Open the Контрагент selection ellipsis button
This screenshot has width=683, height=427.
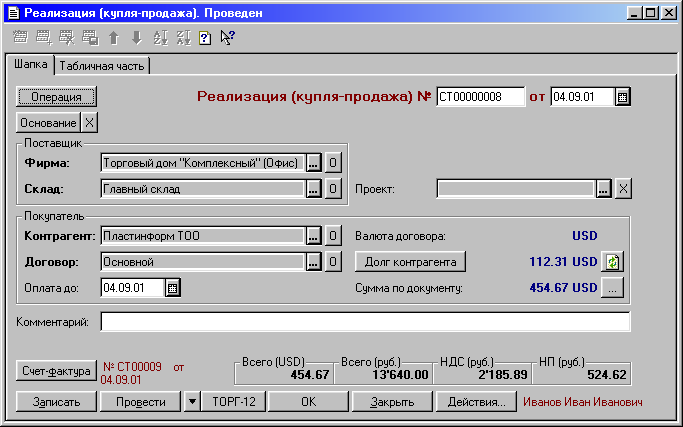(314, 236)
